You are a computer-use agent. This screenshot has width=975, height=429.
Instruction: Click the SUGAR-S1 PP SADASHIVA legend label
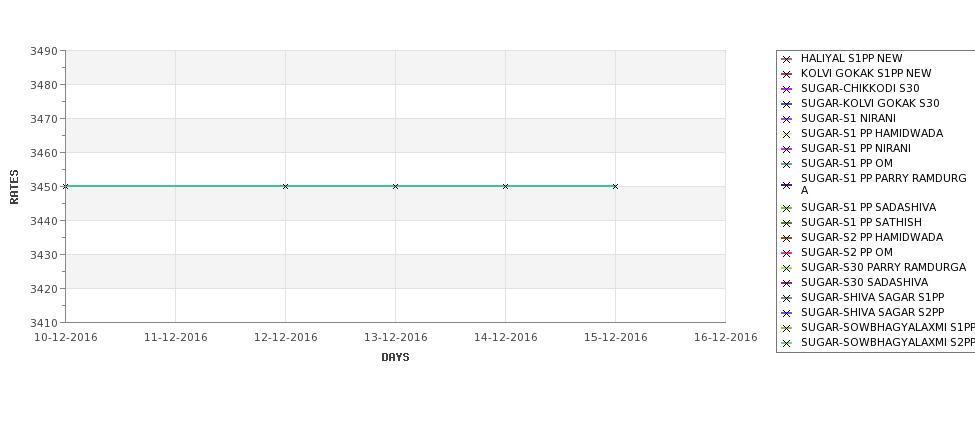pyautogui.click(x=868, y=207)
